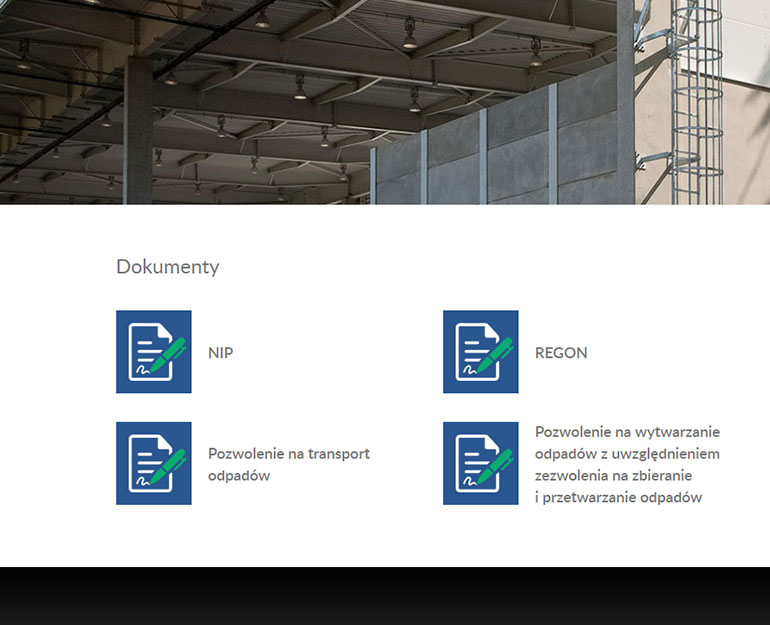Open the REGON document icon
770x625 pixels.
[x=481, y=352]
